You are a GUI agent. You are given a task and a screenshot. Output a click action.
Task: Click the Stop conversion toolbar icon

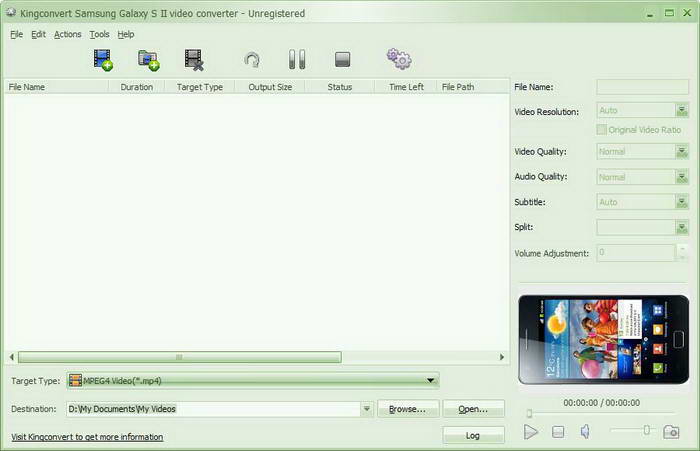point(342,59)
